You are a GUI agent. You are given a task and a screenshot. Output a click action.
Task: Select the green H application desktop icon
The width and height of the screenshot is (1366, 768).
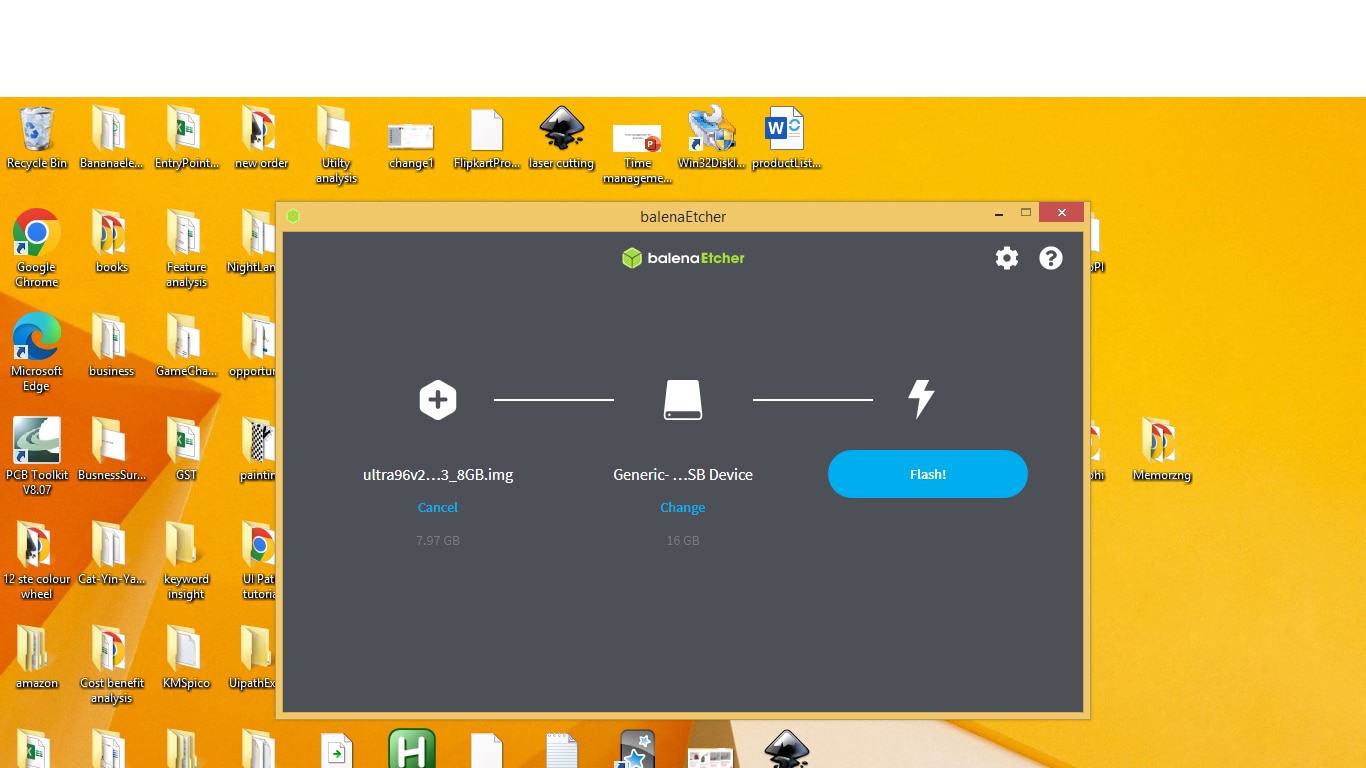click(412, 749)
